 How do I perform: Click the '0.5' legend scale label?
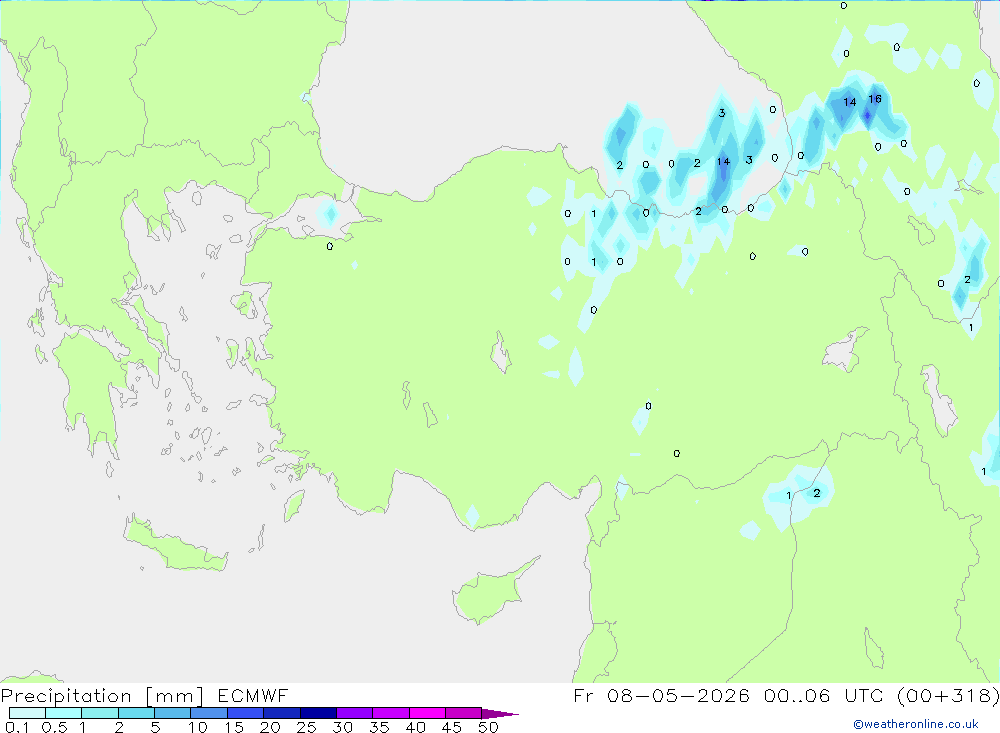[x=54, y=727]
